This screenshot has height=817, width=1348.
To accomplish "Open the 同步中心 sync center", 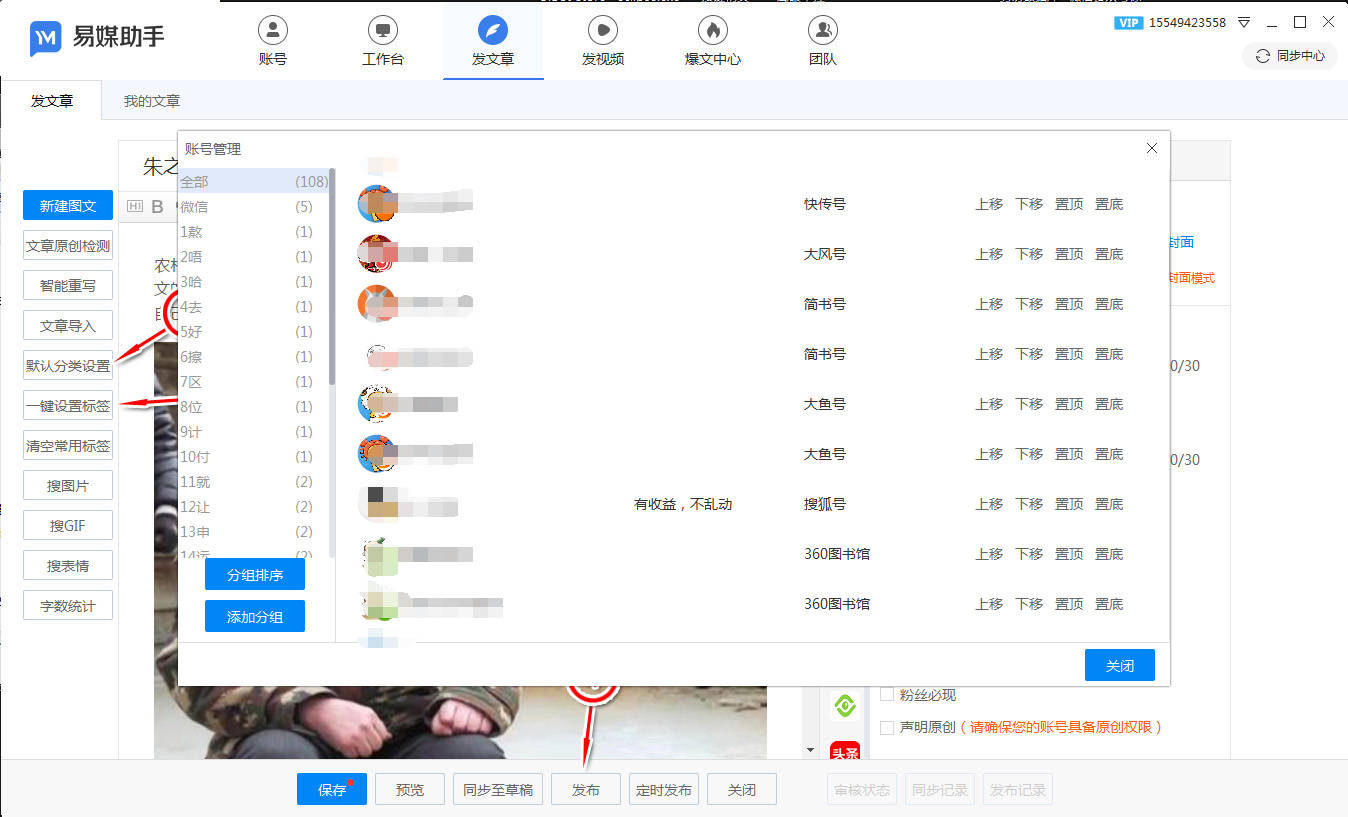I will (x=1289, y=56).
